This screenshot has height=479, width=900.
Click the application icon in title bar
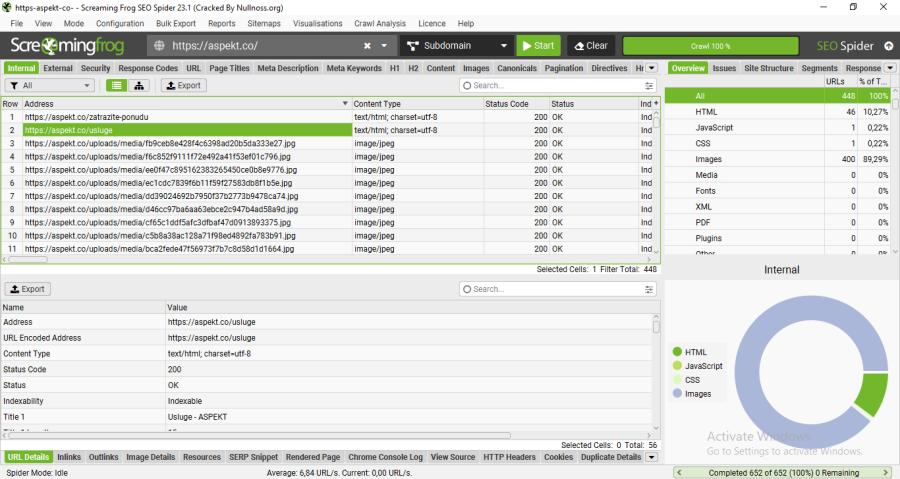tap(7, 7)
